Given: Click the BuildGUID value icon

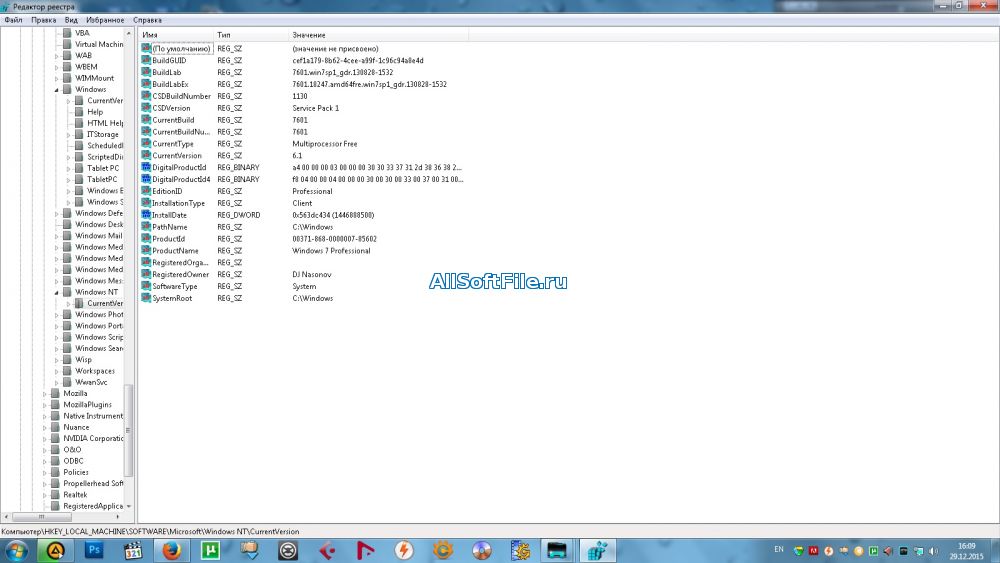Looking at the screenshot, I should coord(145,61).
